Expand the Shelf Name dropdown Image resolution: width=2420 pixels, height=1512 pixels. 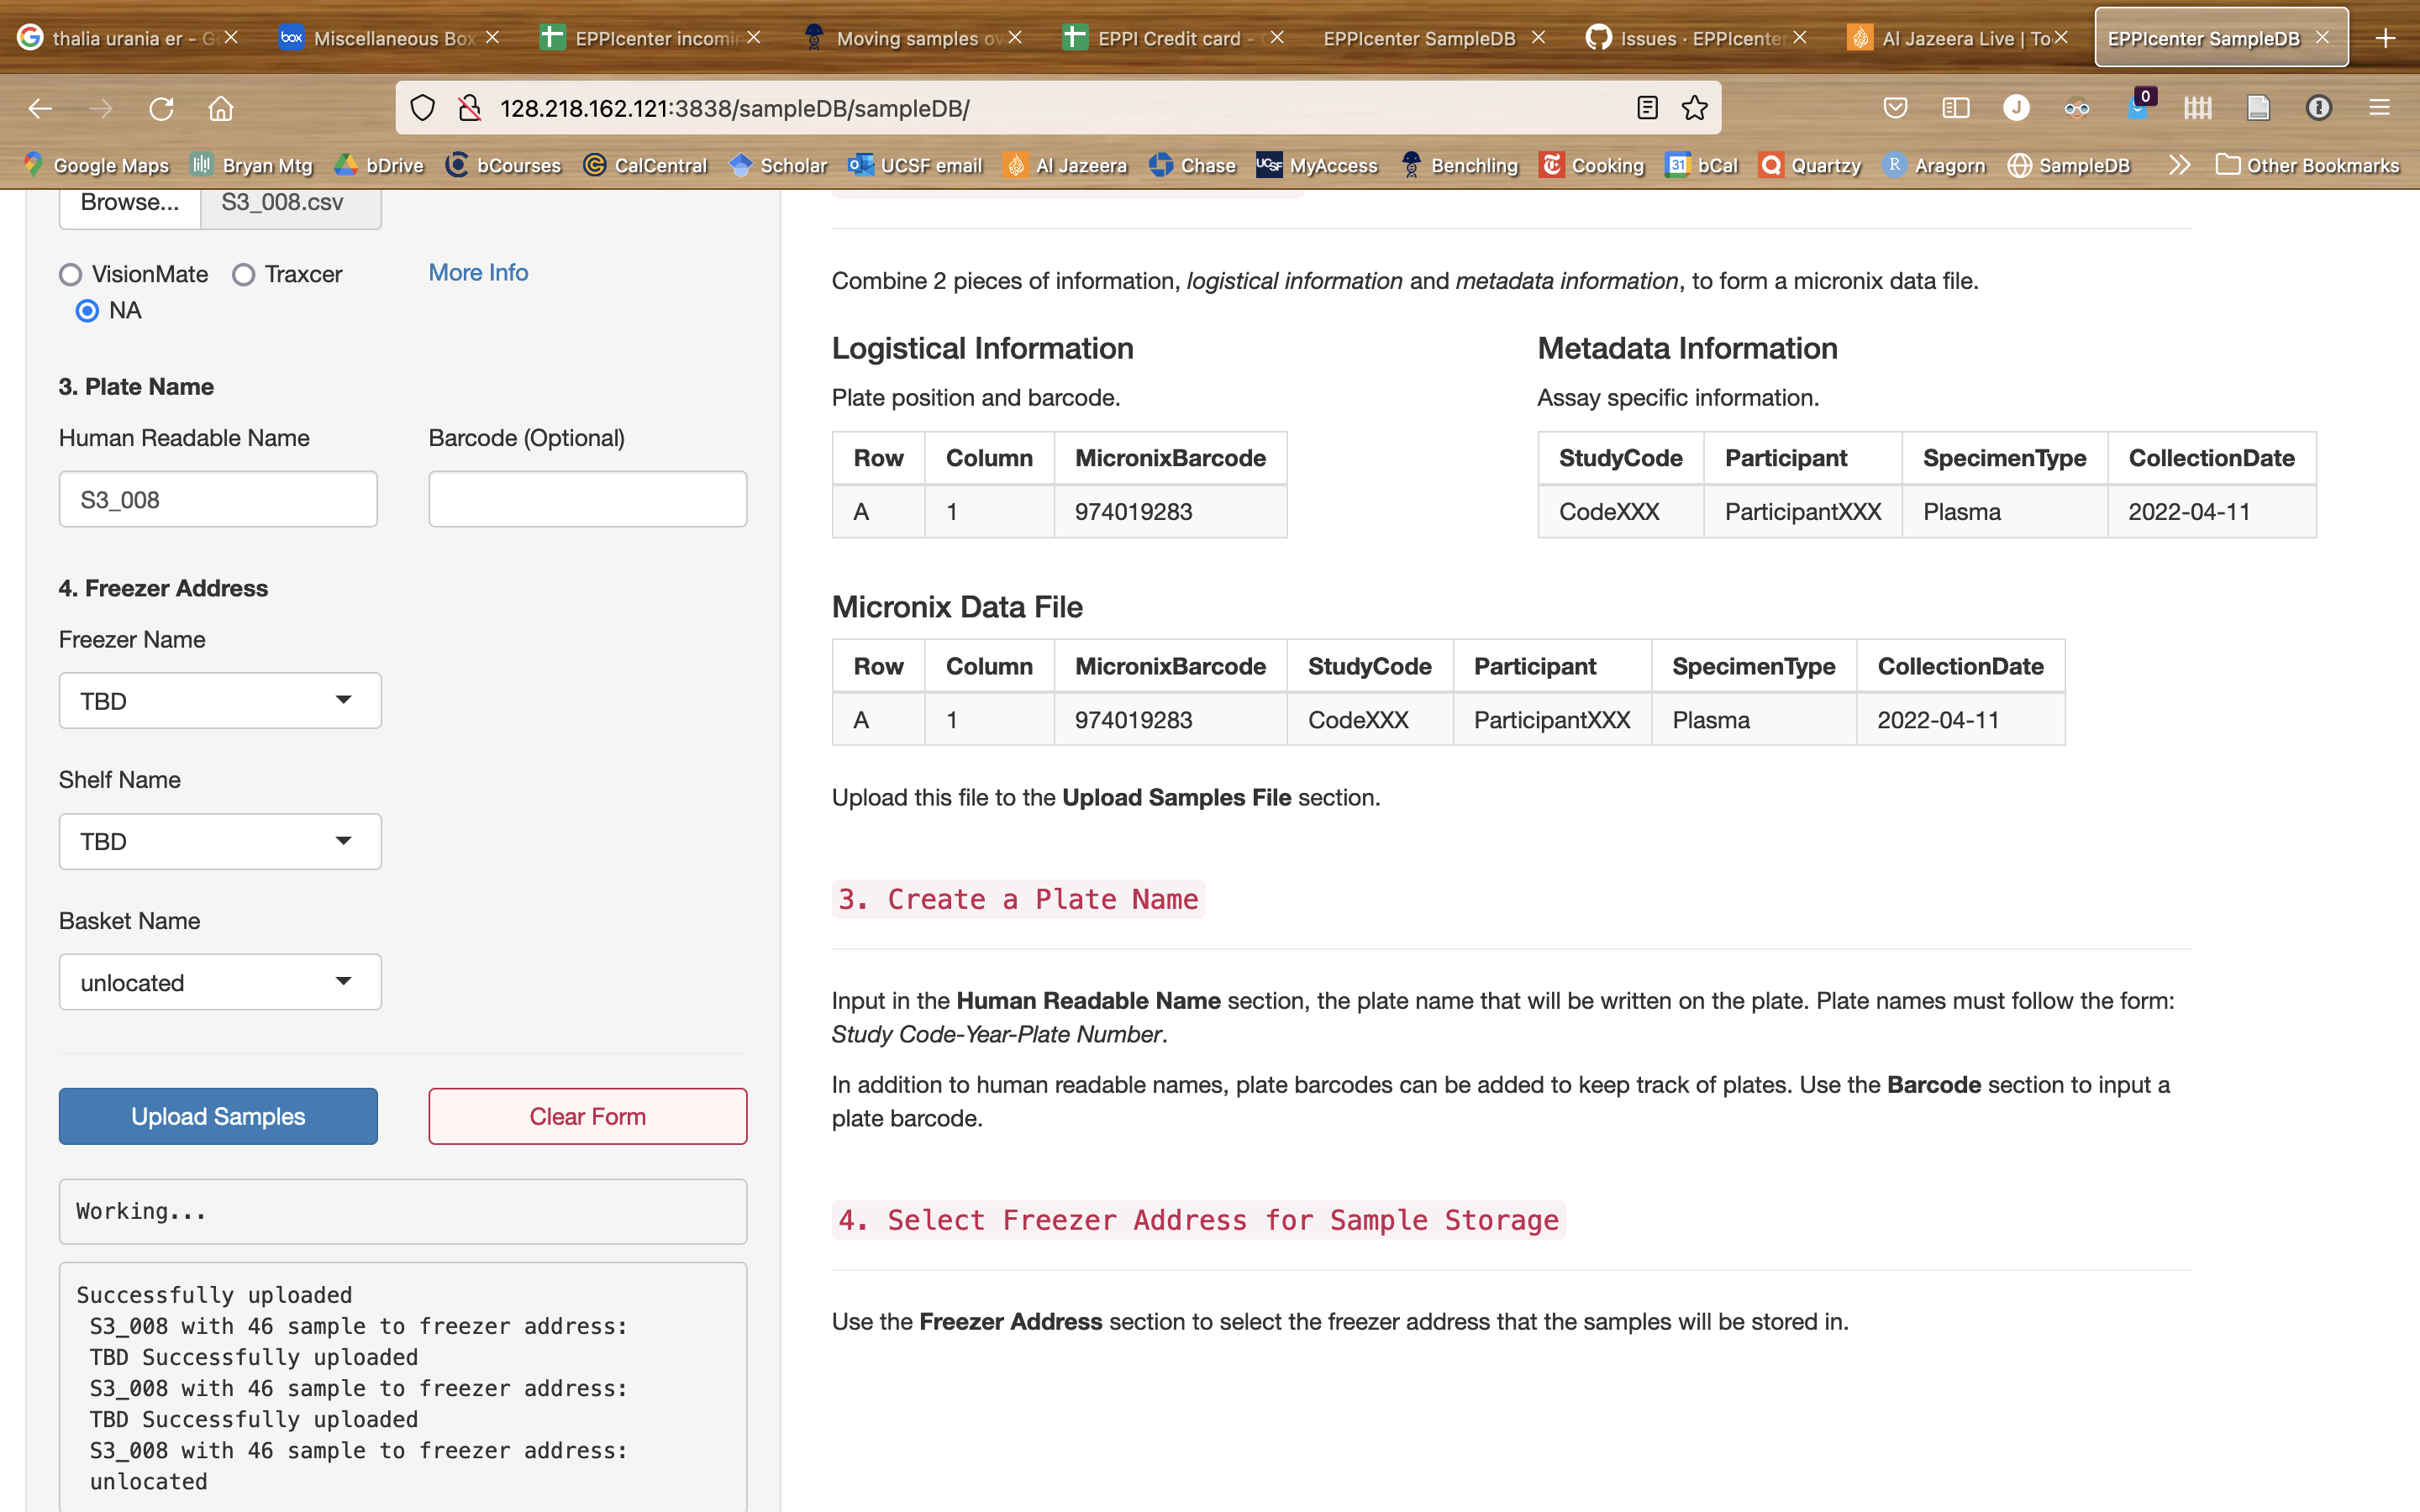tap(219, 841)
